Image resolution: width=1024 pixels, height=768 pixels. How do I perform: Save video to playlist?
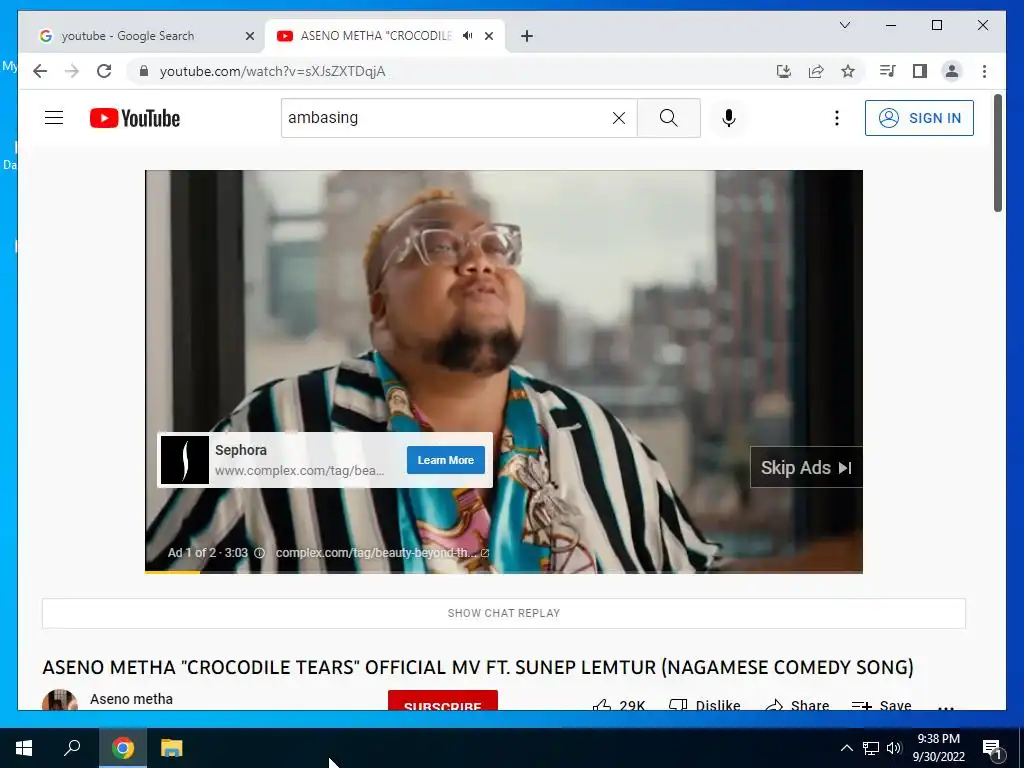coord(882,704)
